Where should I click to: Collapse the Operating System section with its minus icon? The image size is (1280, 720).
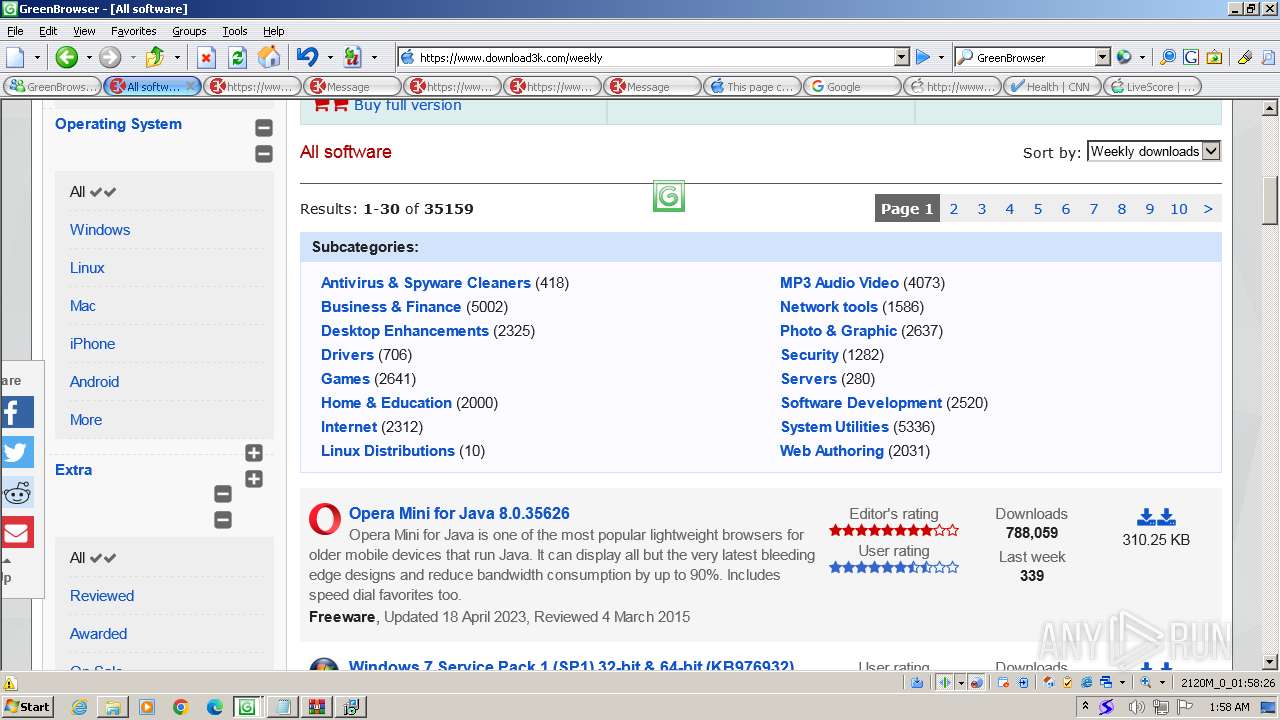point(264,127)
